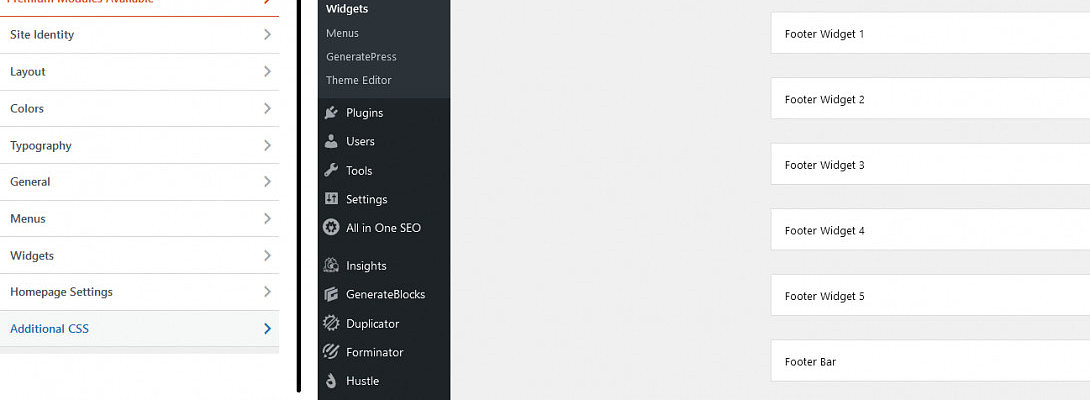Viewport: 1090px width, 400px height.
Task: Click the All in One SEO gear icon
Action: 332,227
